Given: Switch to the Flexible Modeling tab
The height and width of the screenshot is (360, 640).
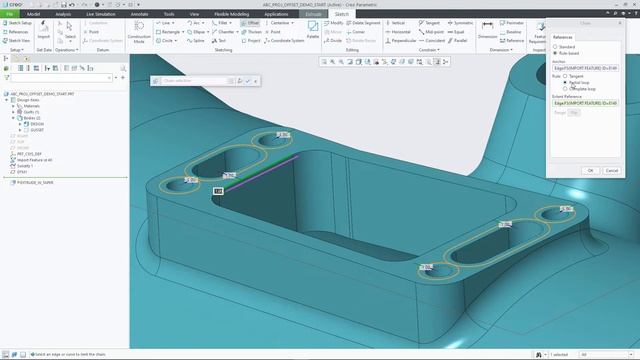Looking at the screenshot, I should point(231,14).
